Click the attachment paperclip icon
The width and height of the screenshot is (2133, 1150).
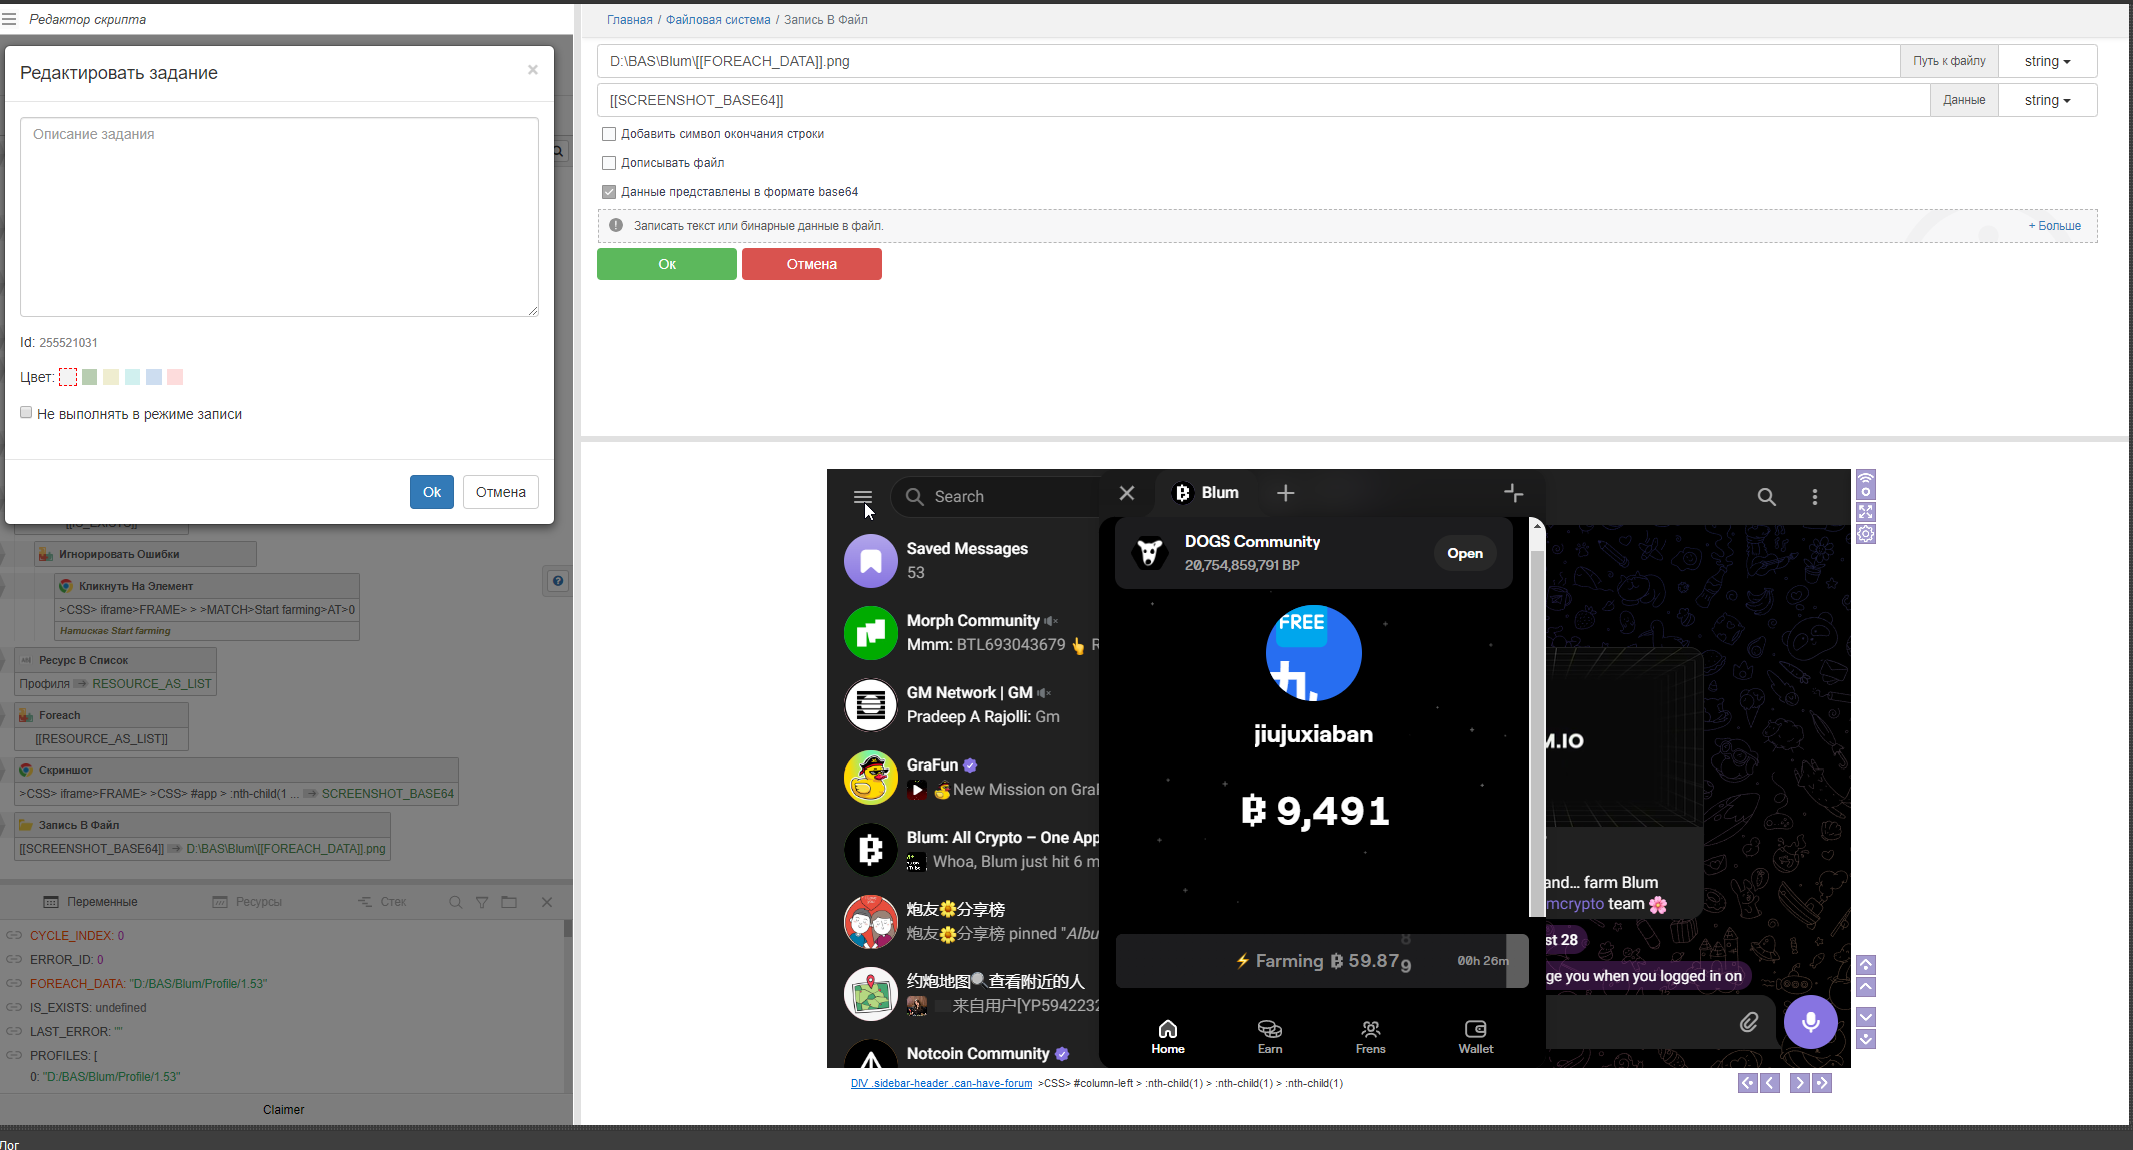click(x=1748, y=1022)
